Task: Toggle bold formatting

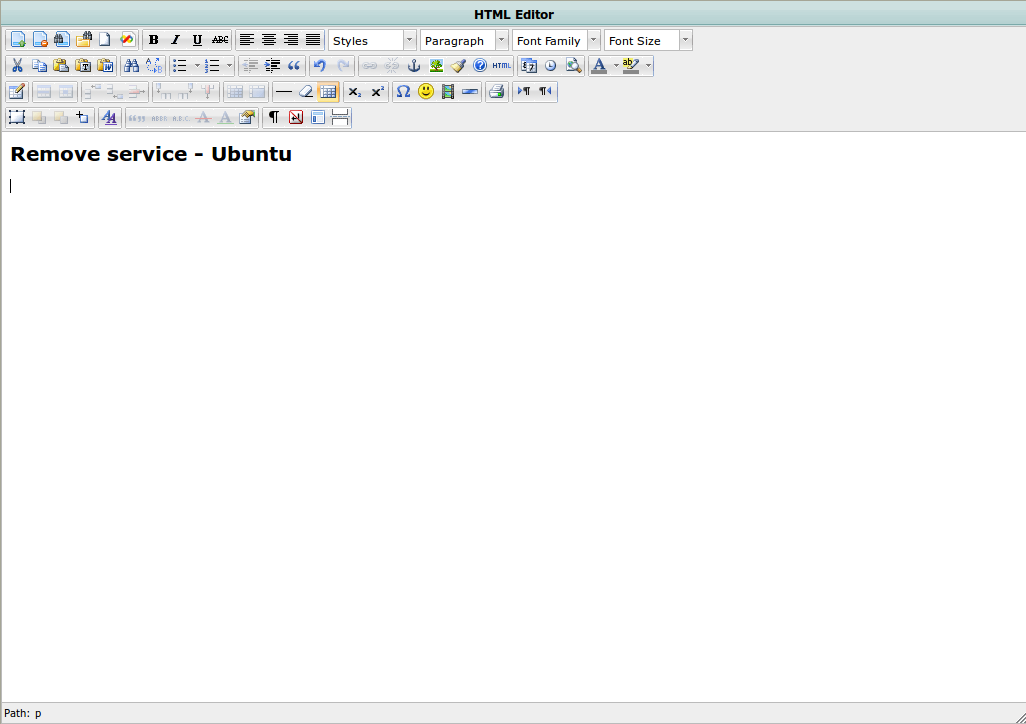Action: [x=153, y=40]
